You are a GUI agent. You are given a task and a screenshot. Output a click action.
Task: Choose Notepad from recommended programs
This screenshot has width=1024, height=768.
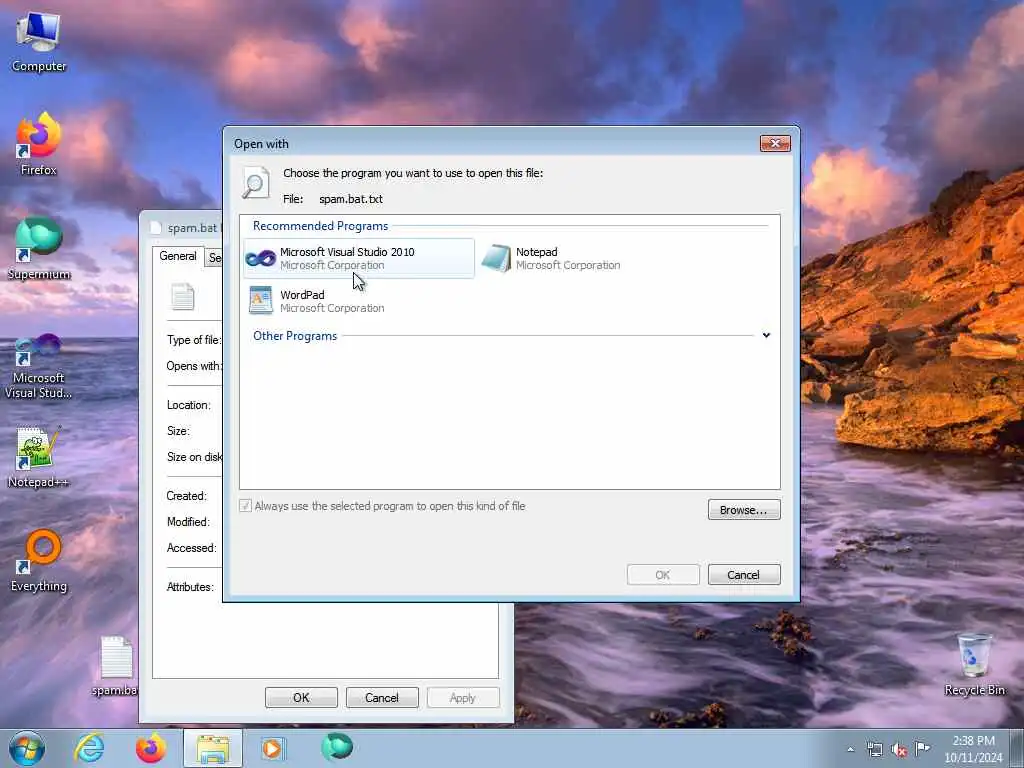coord(552,259)
